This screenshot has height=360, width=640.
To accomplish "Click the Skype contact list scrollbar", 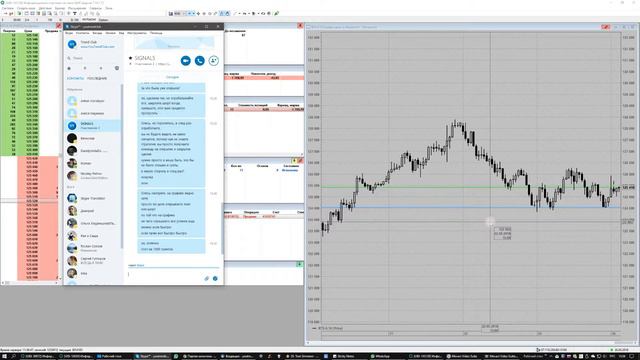I will point(122,167).
